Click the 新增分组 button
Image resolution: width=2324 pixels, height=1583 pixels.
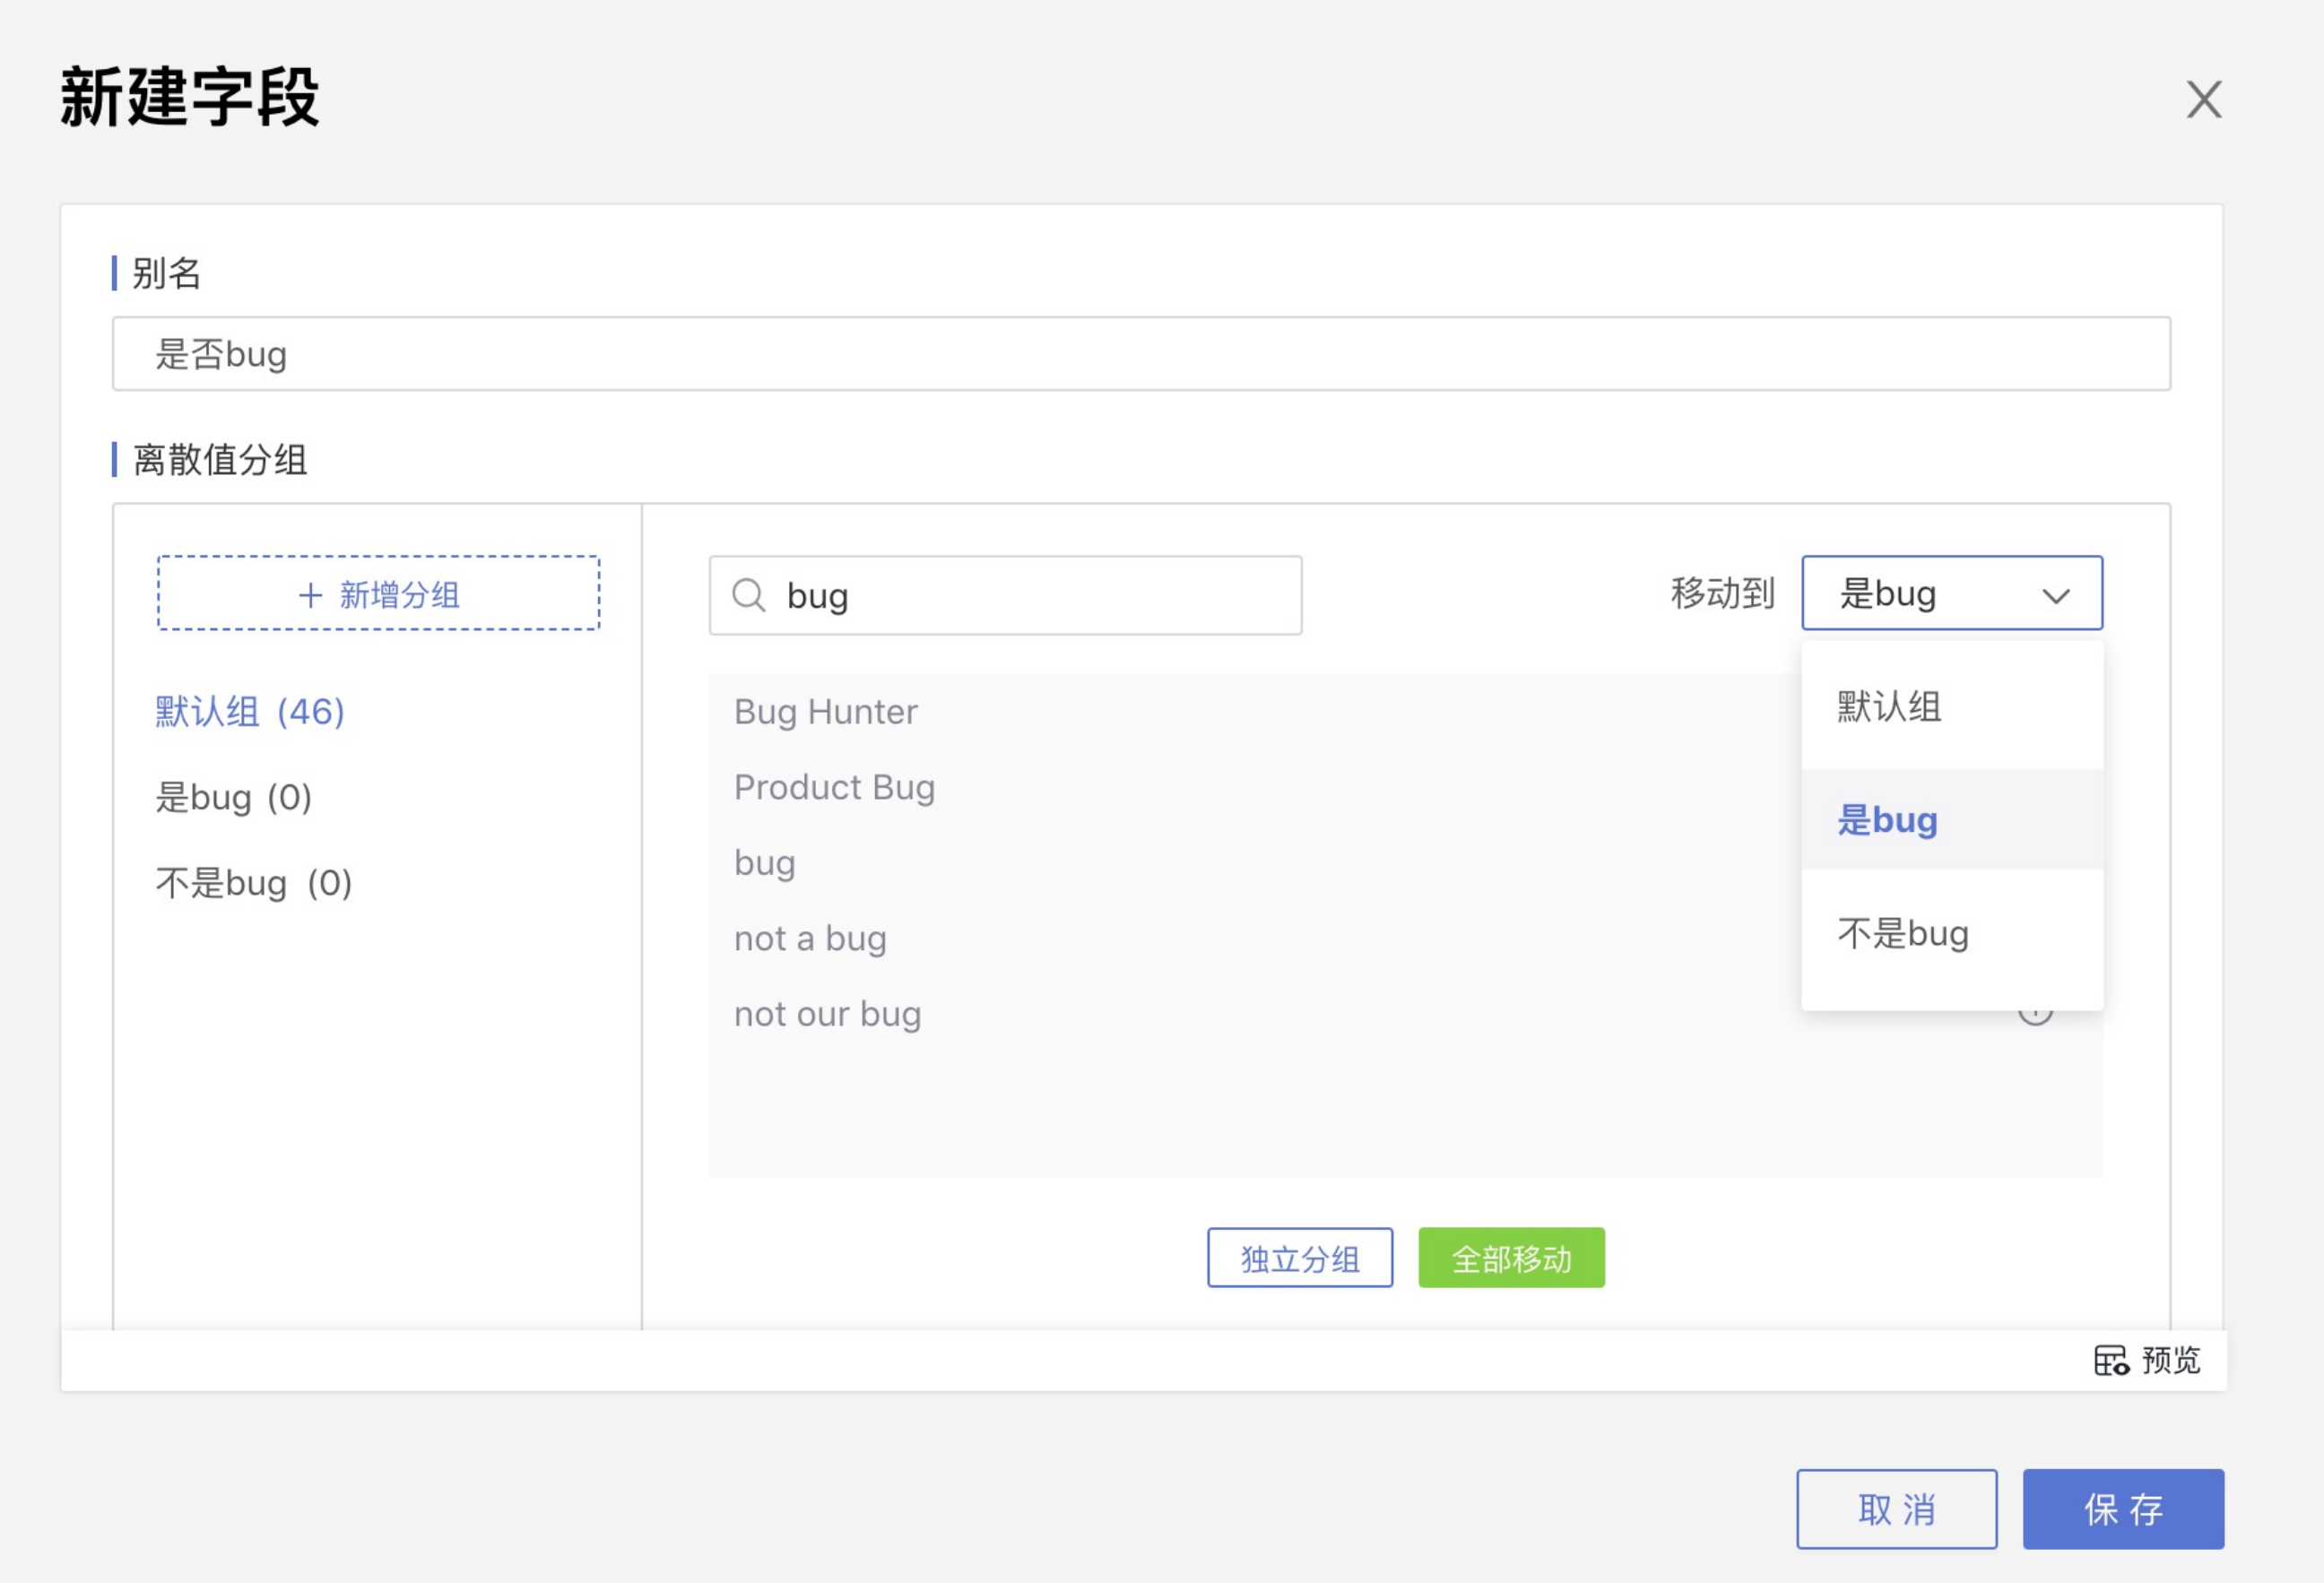379,594
